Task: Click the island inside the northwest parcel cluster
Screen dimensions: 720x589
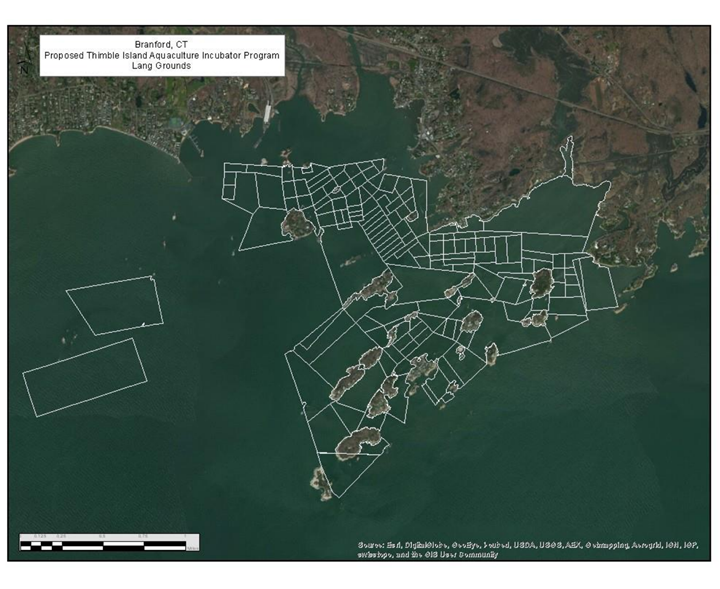Action: [x=298, y=224]
